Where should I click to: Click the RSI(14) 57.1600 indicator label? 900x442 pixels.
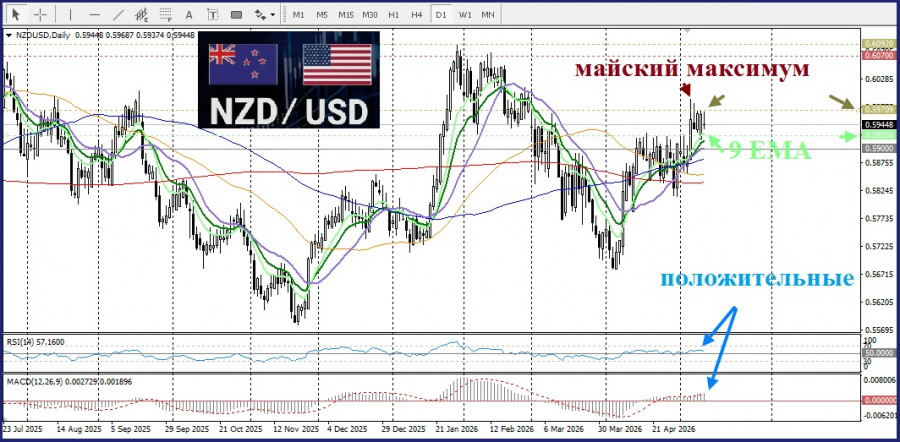pos(36,342)
